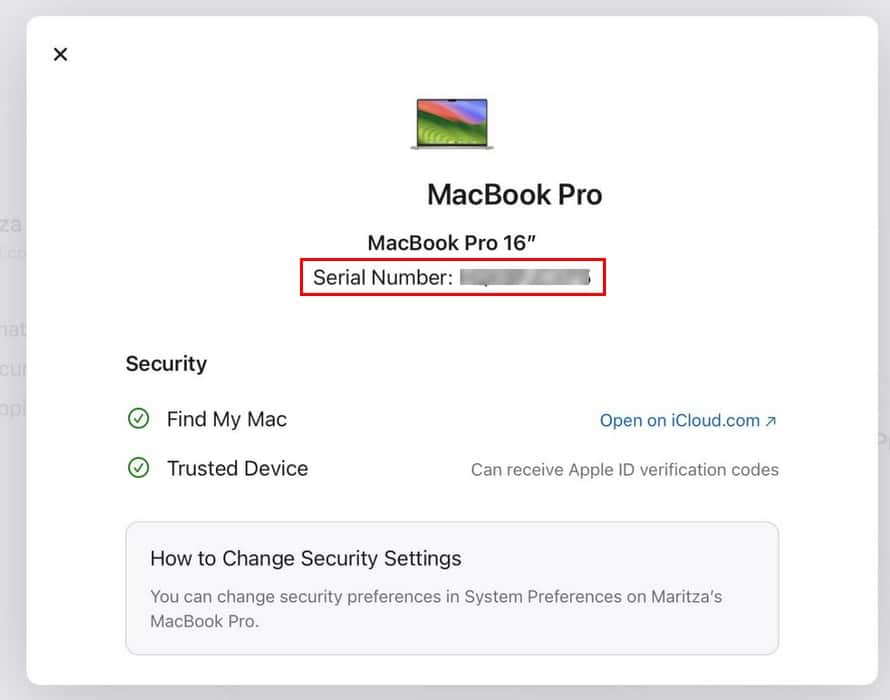Close the MacBook Pro device dialog
Image resolution: width=890 pixels, height=700 pixels.
[x=60, y=54]
